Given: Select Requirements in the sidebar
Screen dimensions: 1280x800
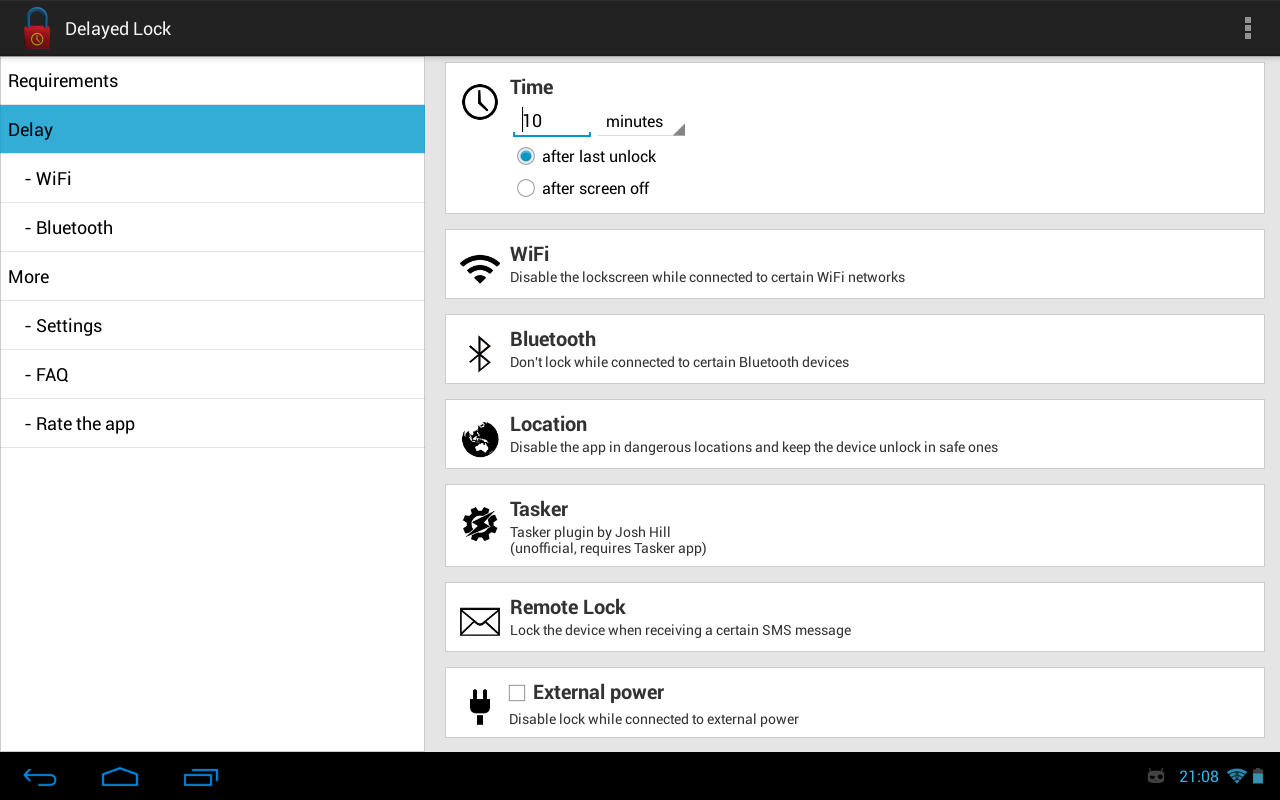Looking at the screenshot, I should pyautogui.click(x=212, y=81).
